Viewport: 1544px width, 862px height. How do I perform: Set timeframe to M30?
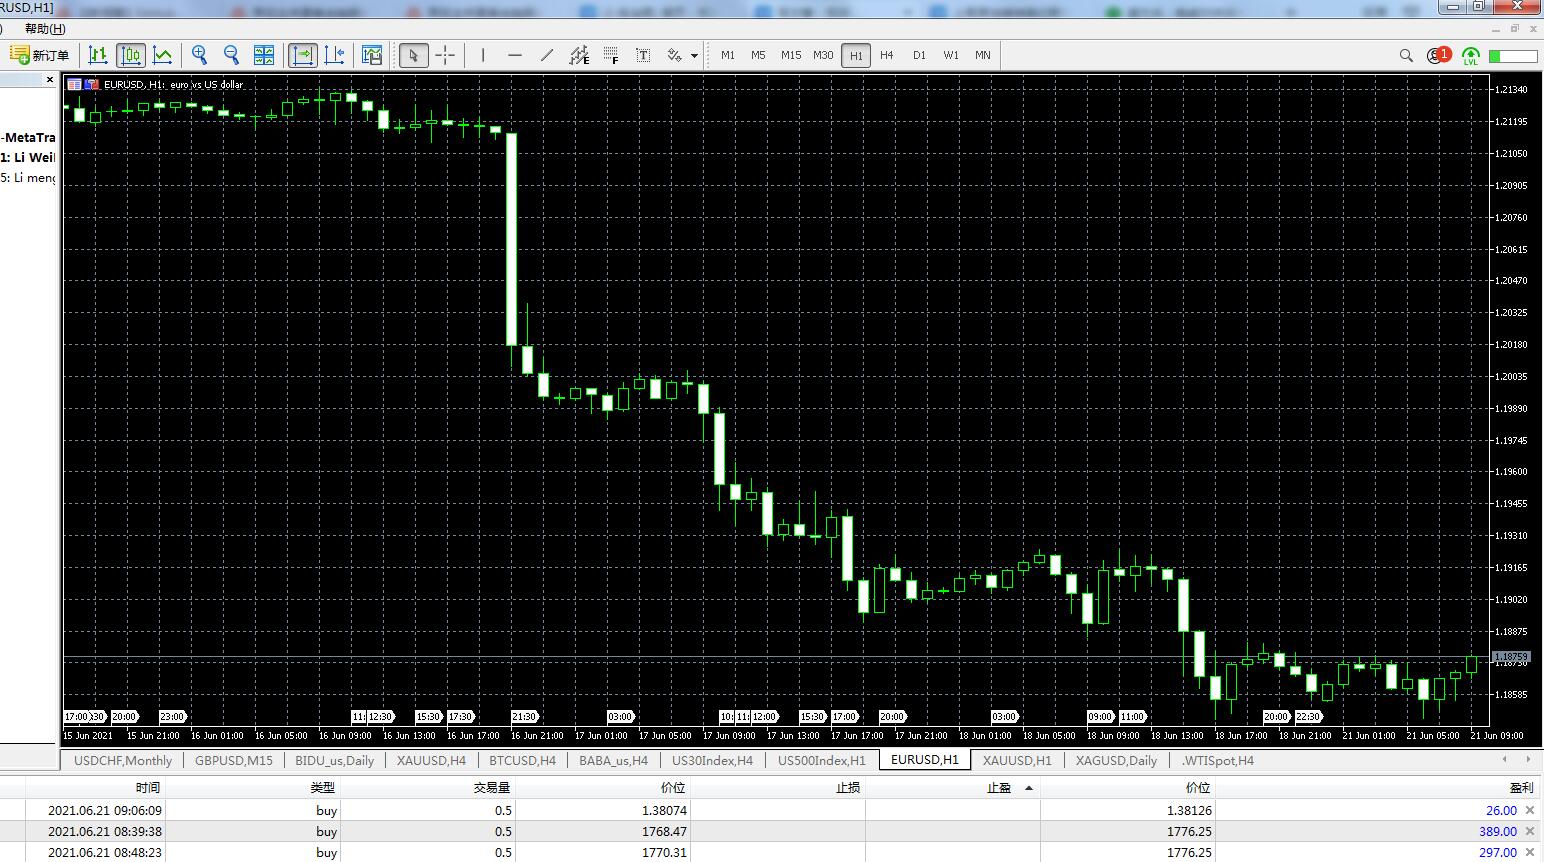tap(823, 56)
